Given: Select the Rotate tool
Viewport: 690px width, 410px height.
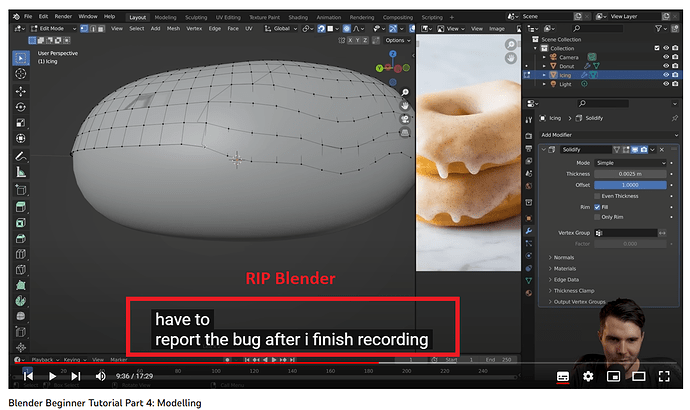Looking at the screenshot, I should pyautogui.click(x=21, y=107).
